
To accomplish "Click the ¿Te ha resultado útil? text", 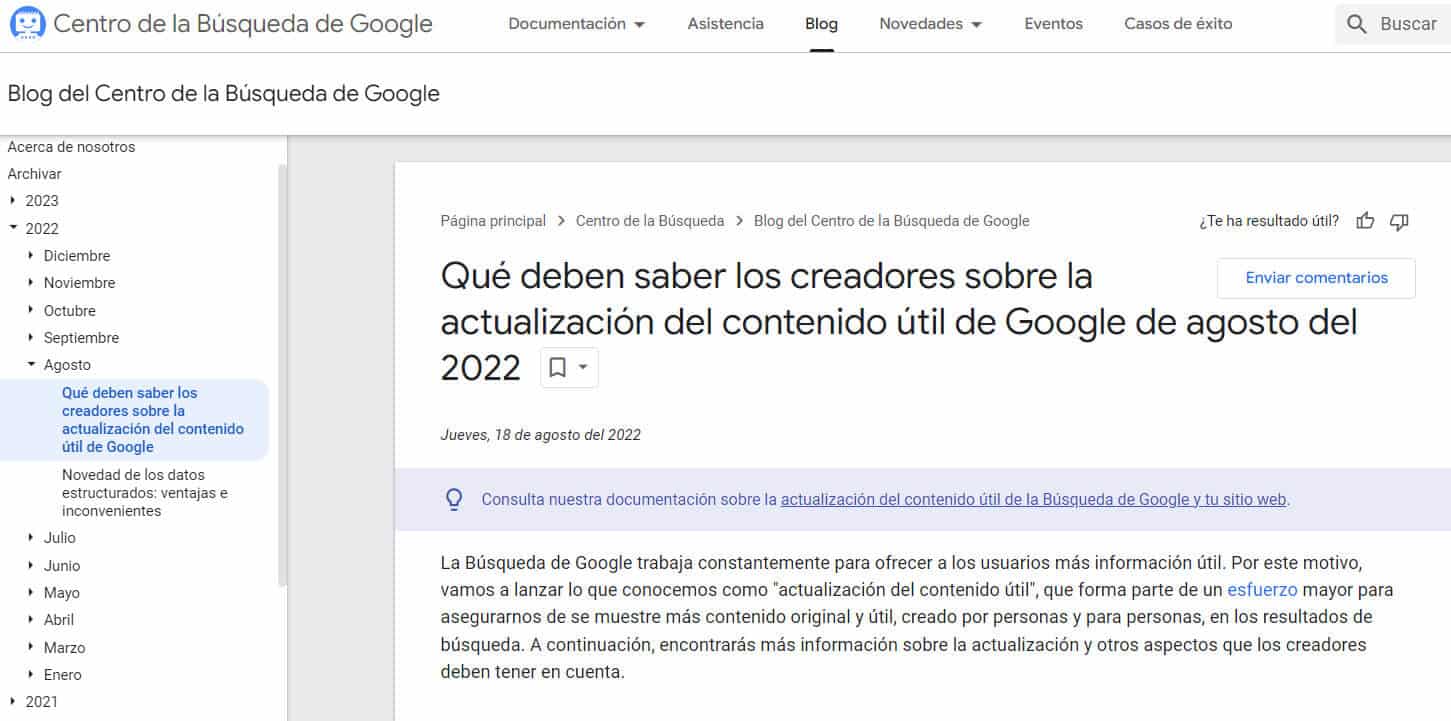I will 1269,221.
